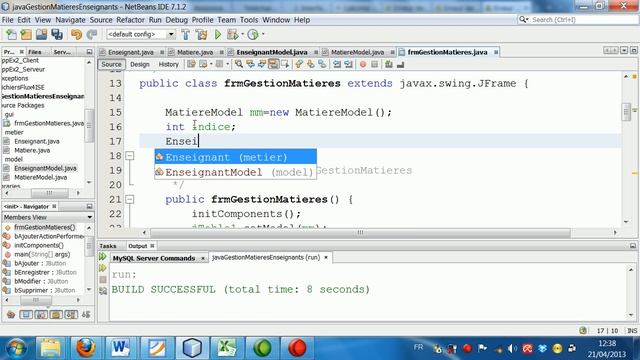Click the Undo toolbar icon
Viewport: 640px width, 360px height.
pyautogui.click(x=76, y=35)
